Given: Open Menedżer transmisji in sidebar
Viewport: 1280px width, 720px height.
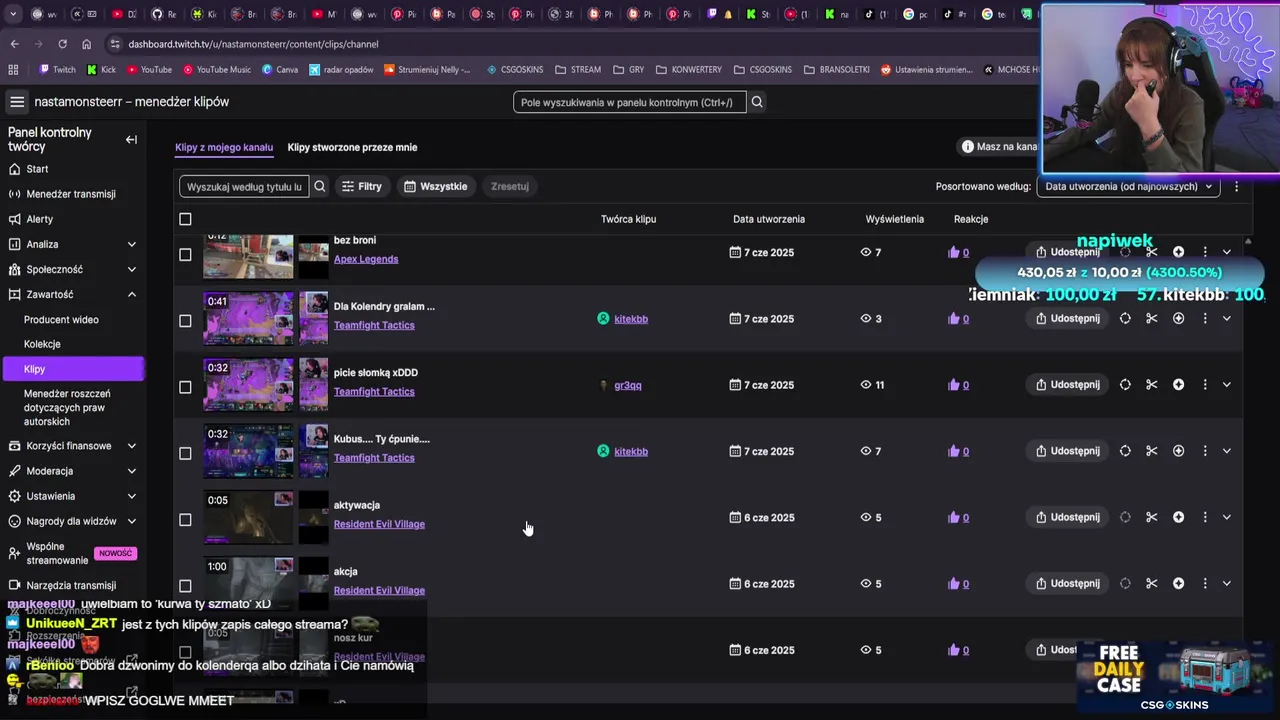Looking at the screenshot, I should [x=72, y=194].
